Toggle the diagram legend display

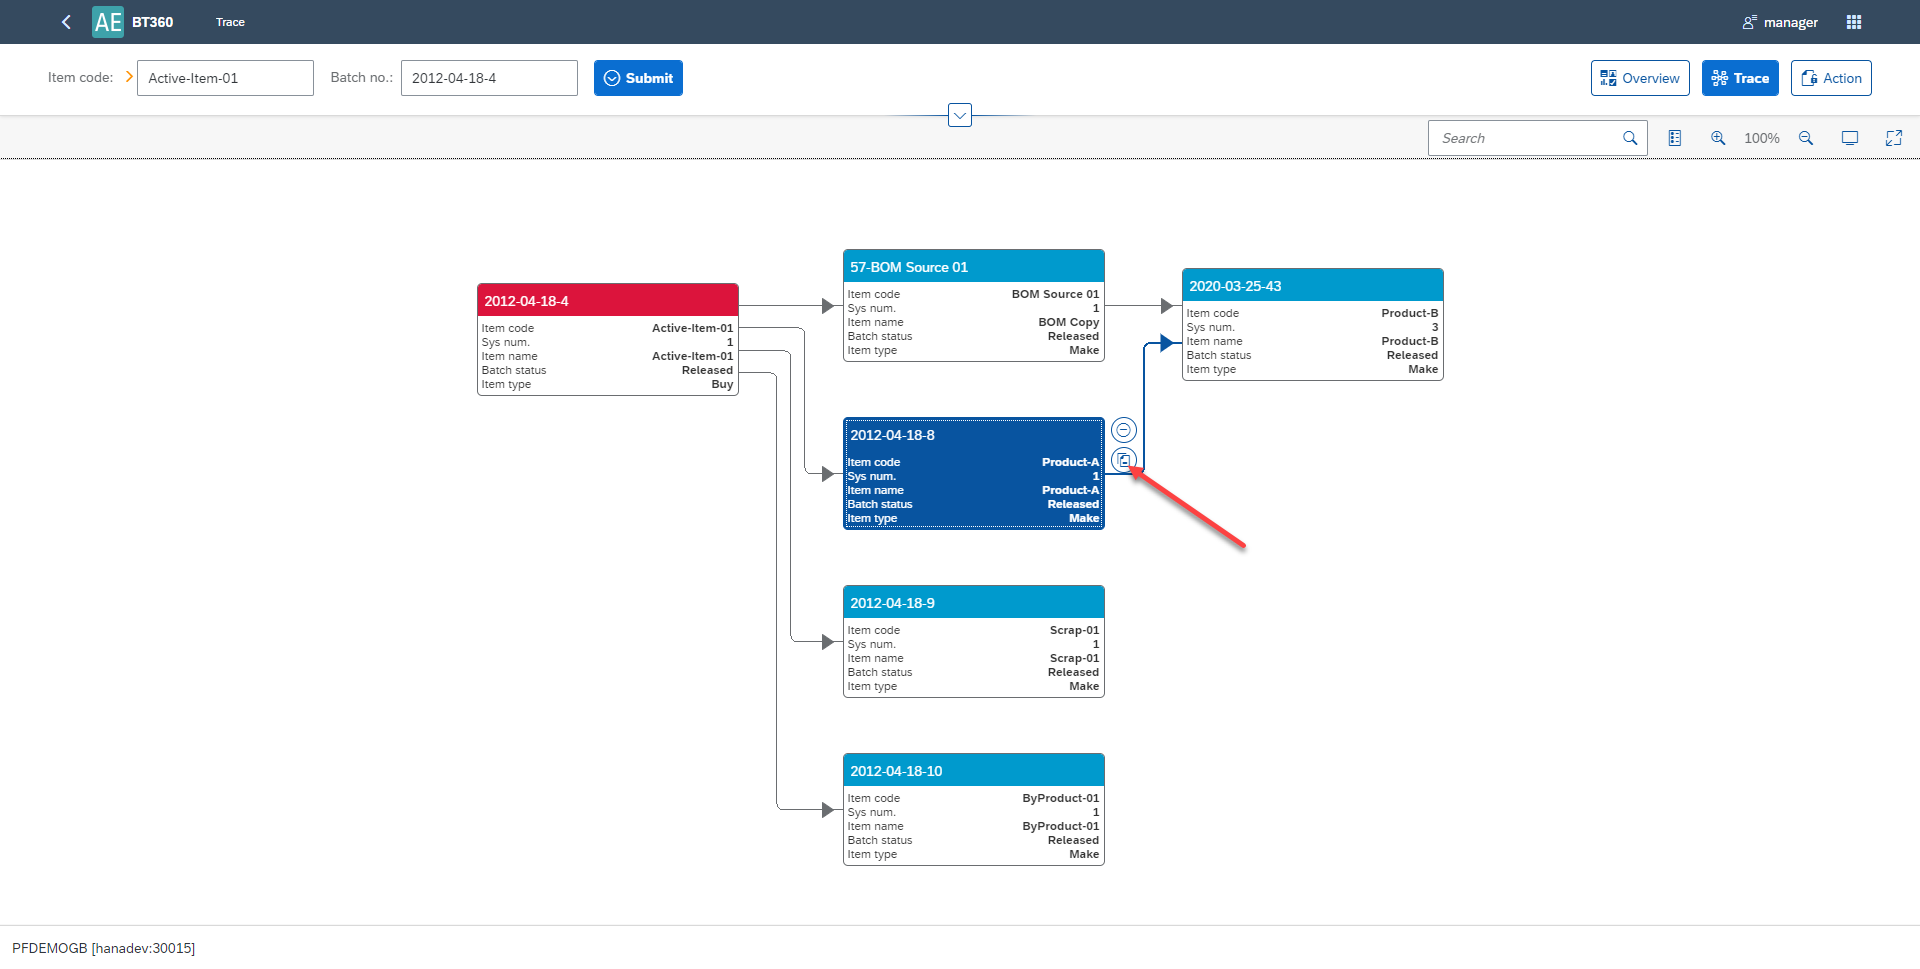1675,138
